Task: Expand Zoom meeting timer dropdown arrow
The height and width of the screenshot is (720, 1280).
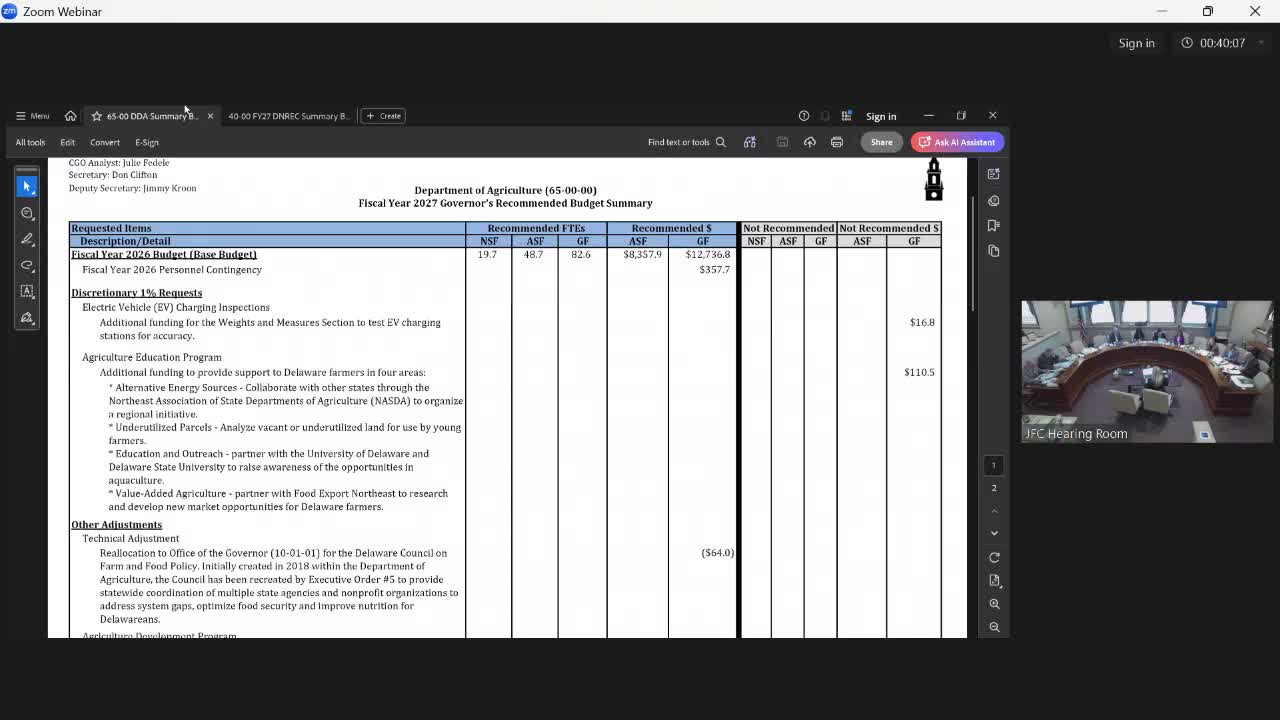Action: (x=1261, y=43)
